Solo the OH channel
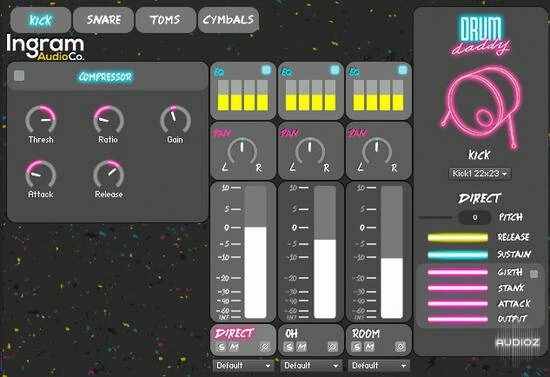The width and height of the screenshot is (550, 377). 289,347
